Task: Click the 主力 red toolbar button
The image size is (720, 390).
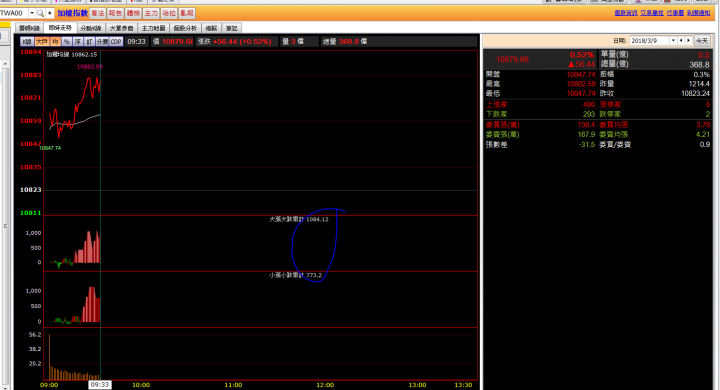Action: [x=151, y=13]
